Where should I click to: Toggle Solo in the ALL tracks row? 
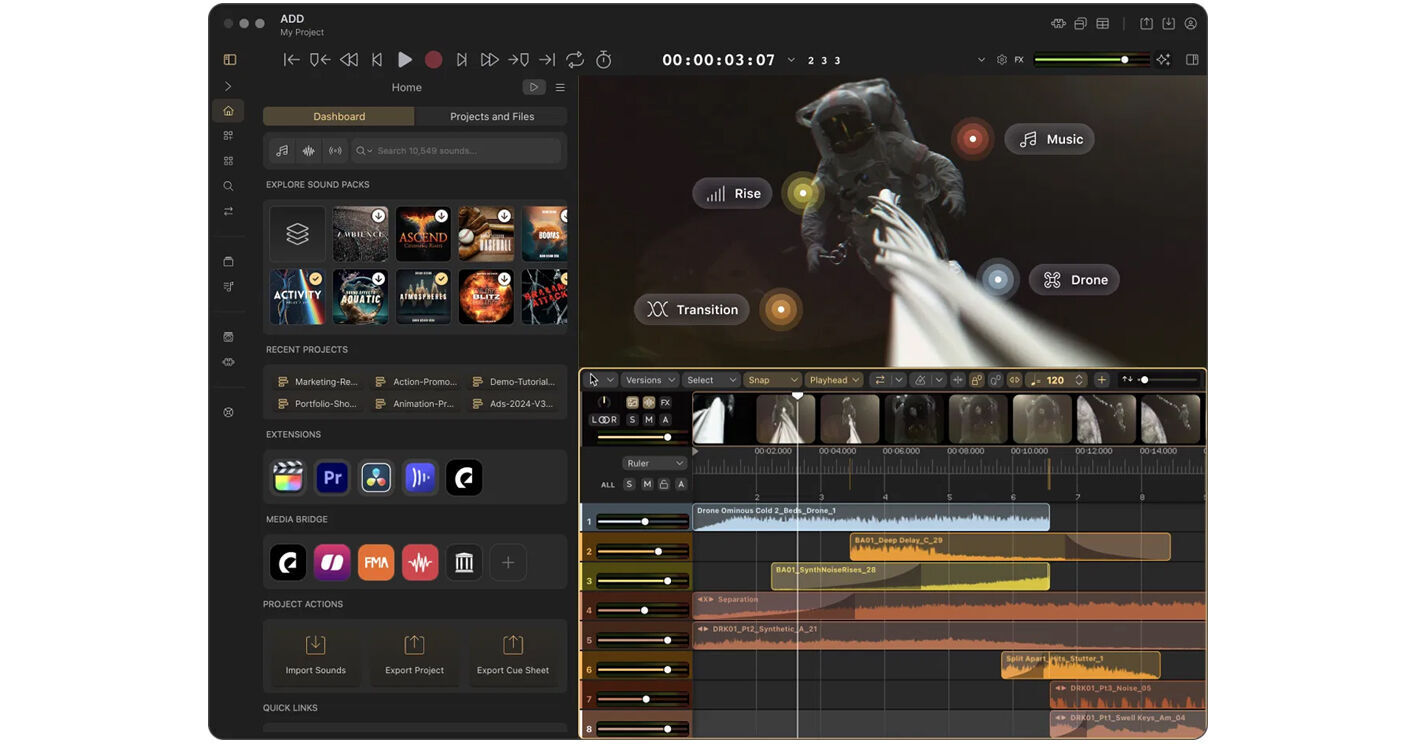click(629, 484)
